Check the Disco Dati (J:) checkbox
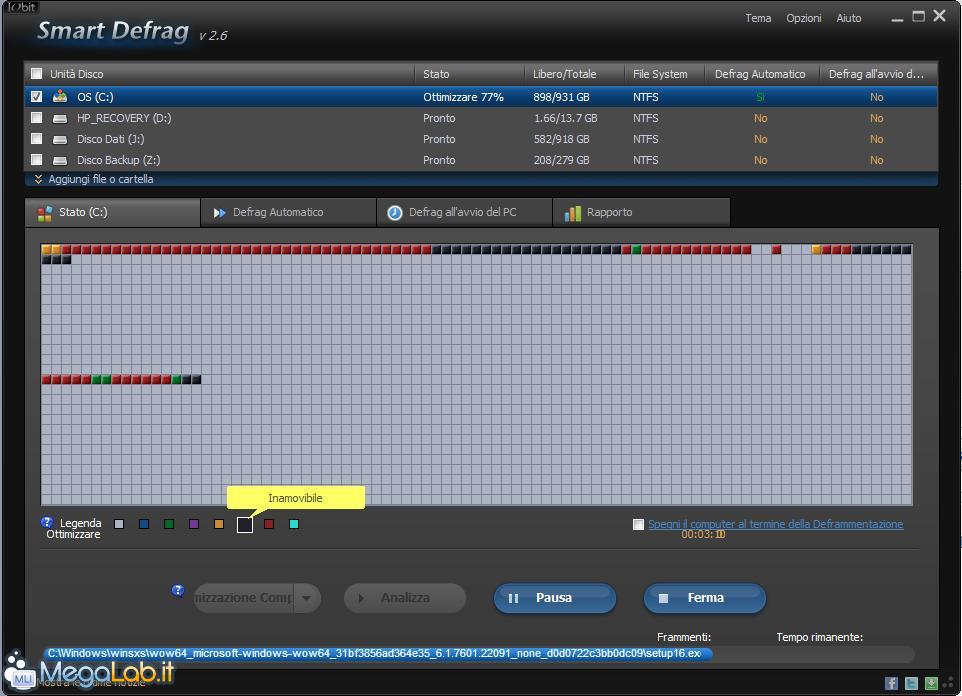 click(37, 139)
